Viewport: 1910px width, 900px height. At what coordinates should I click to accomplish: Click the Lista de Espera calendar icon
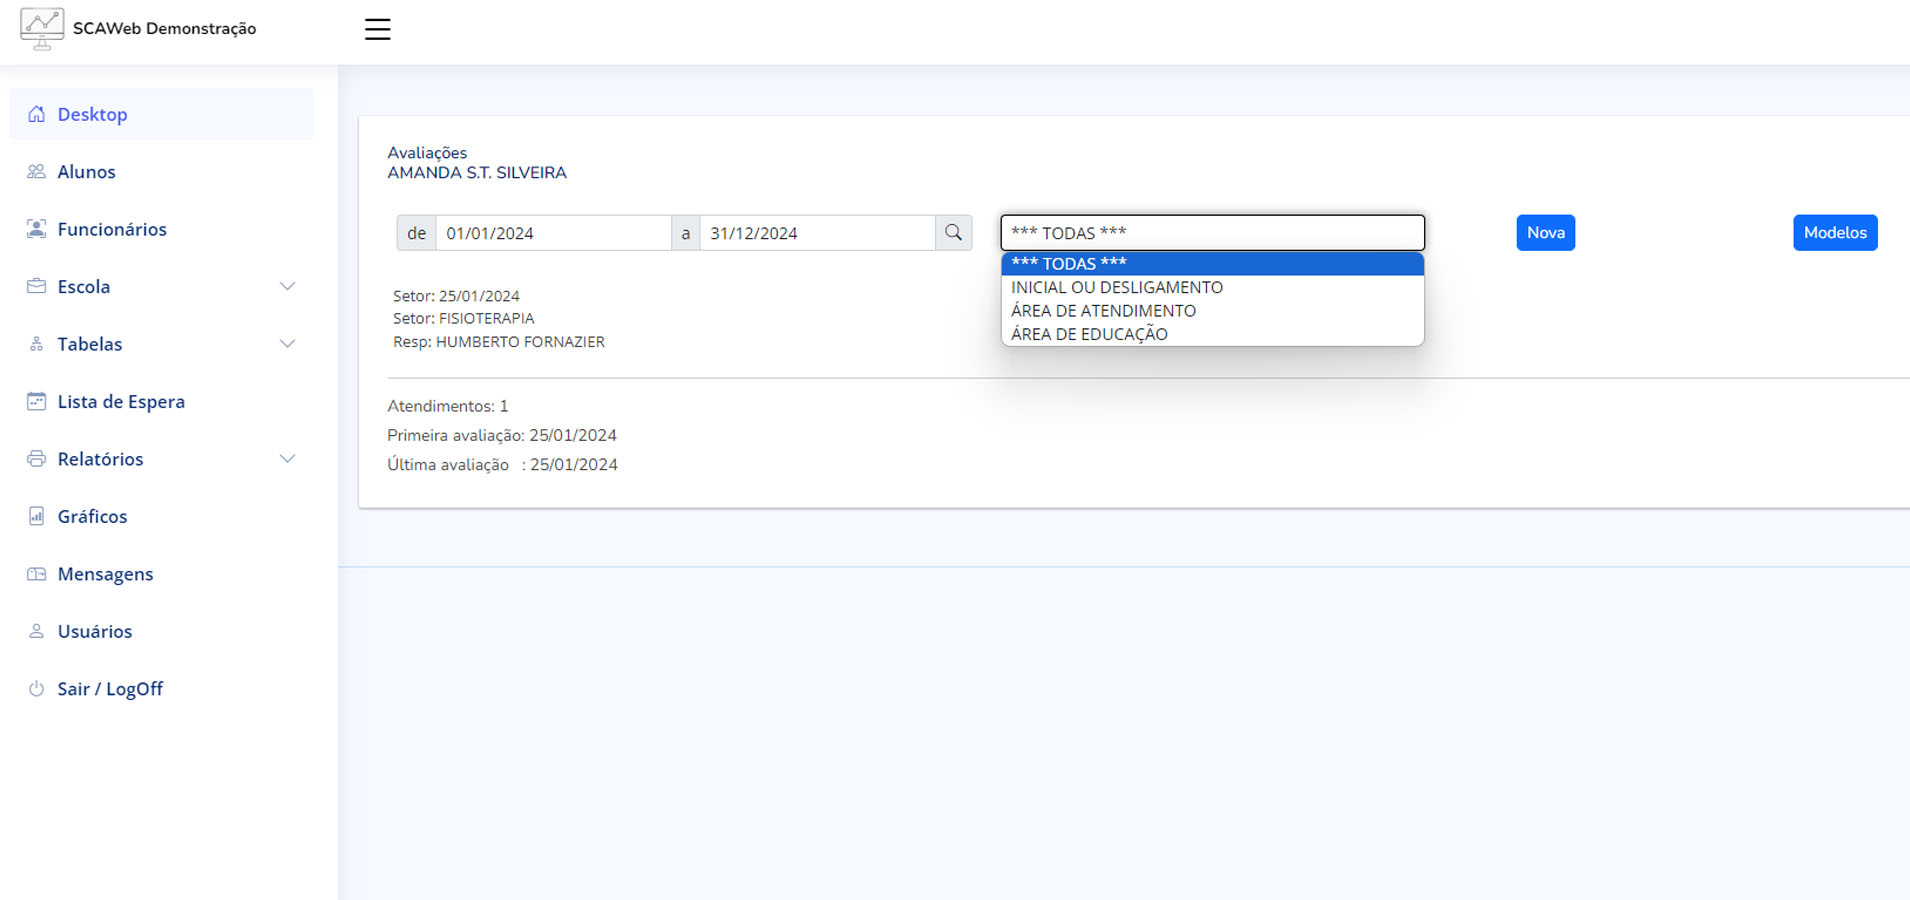[x=37, y=402]
